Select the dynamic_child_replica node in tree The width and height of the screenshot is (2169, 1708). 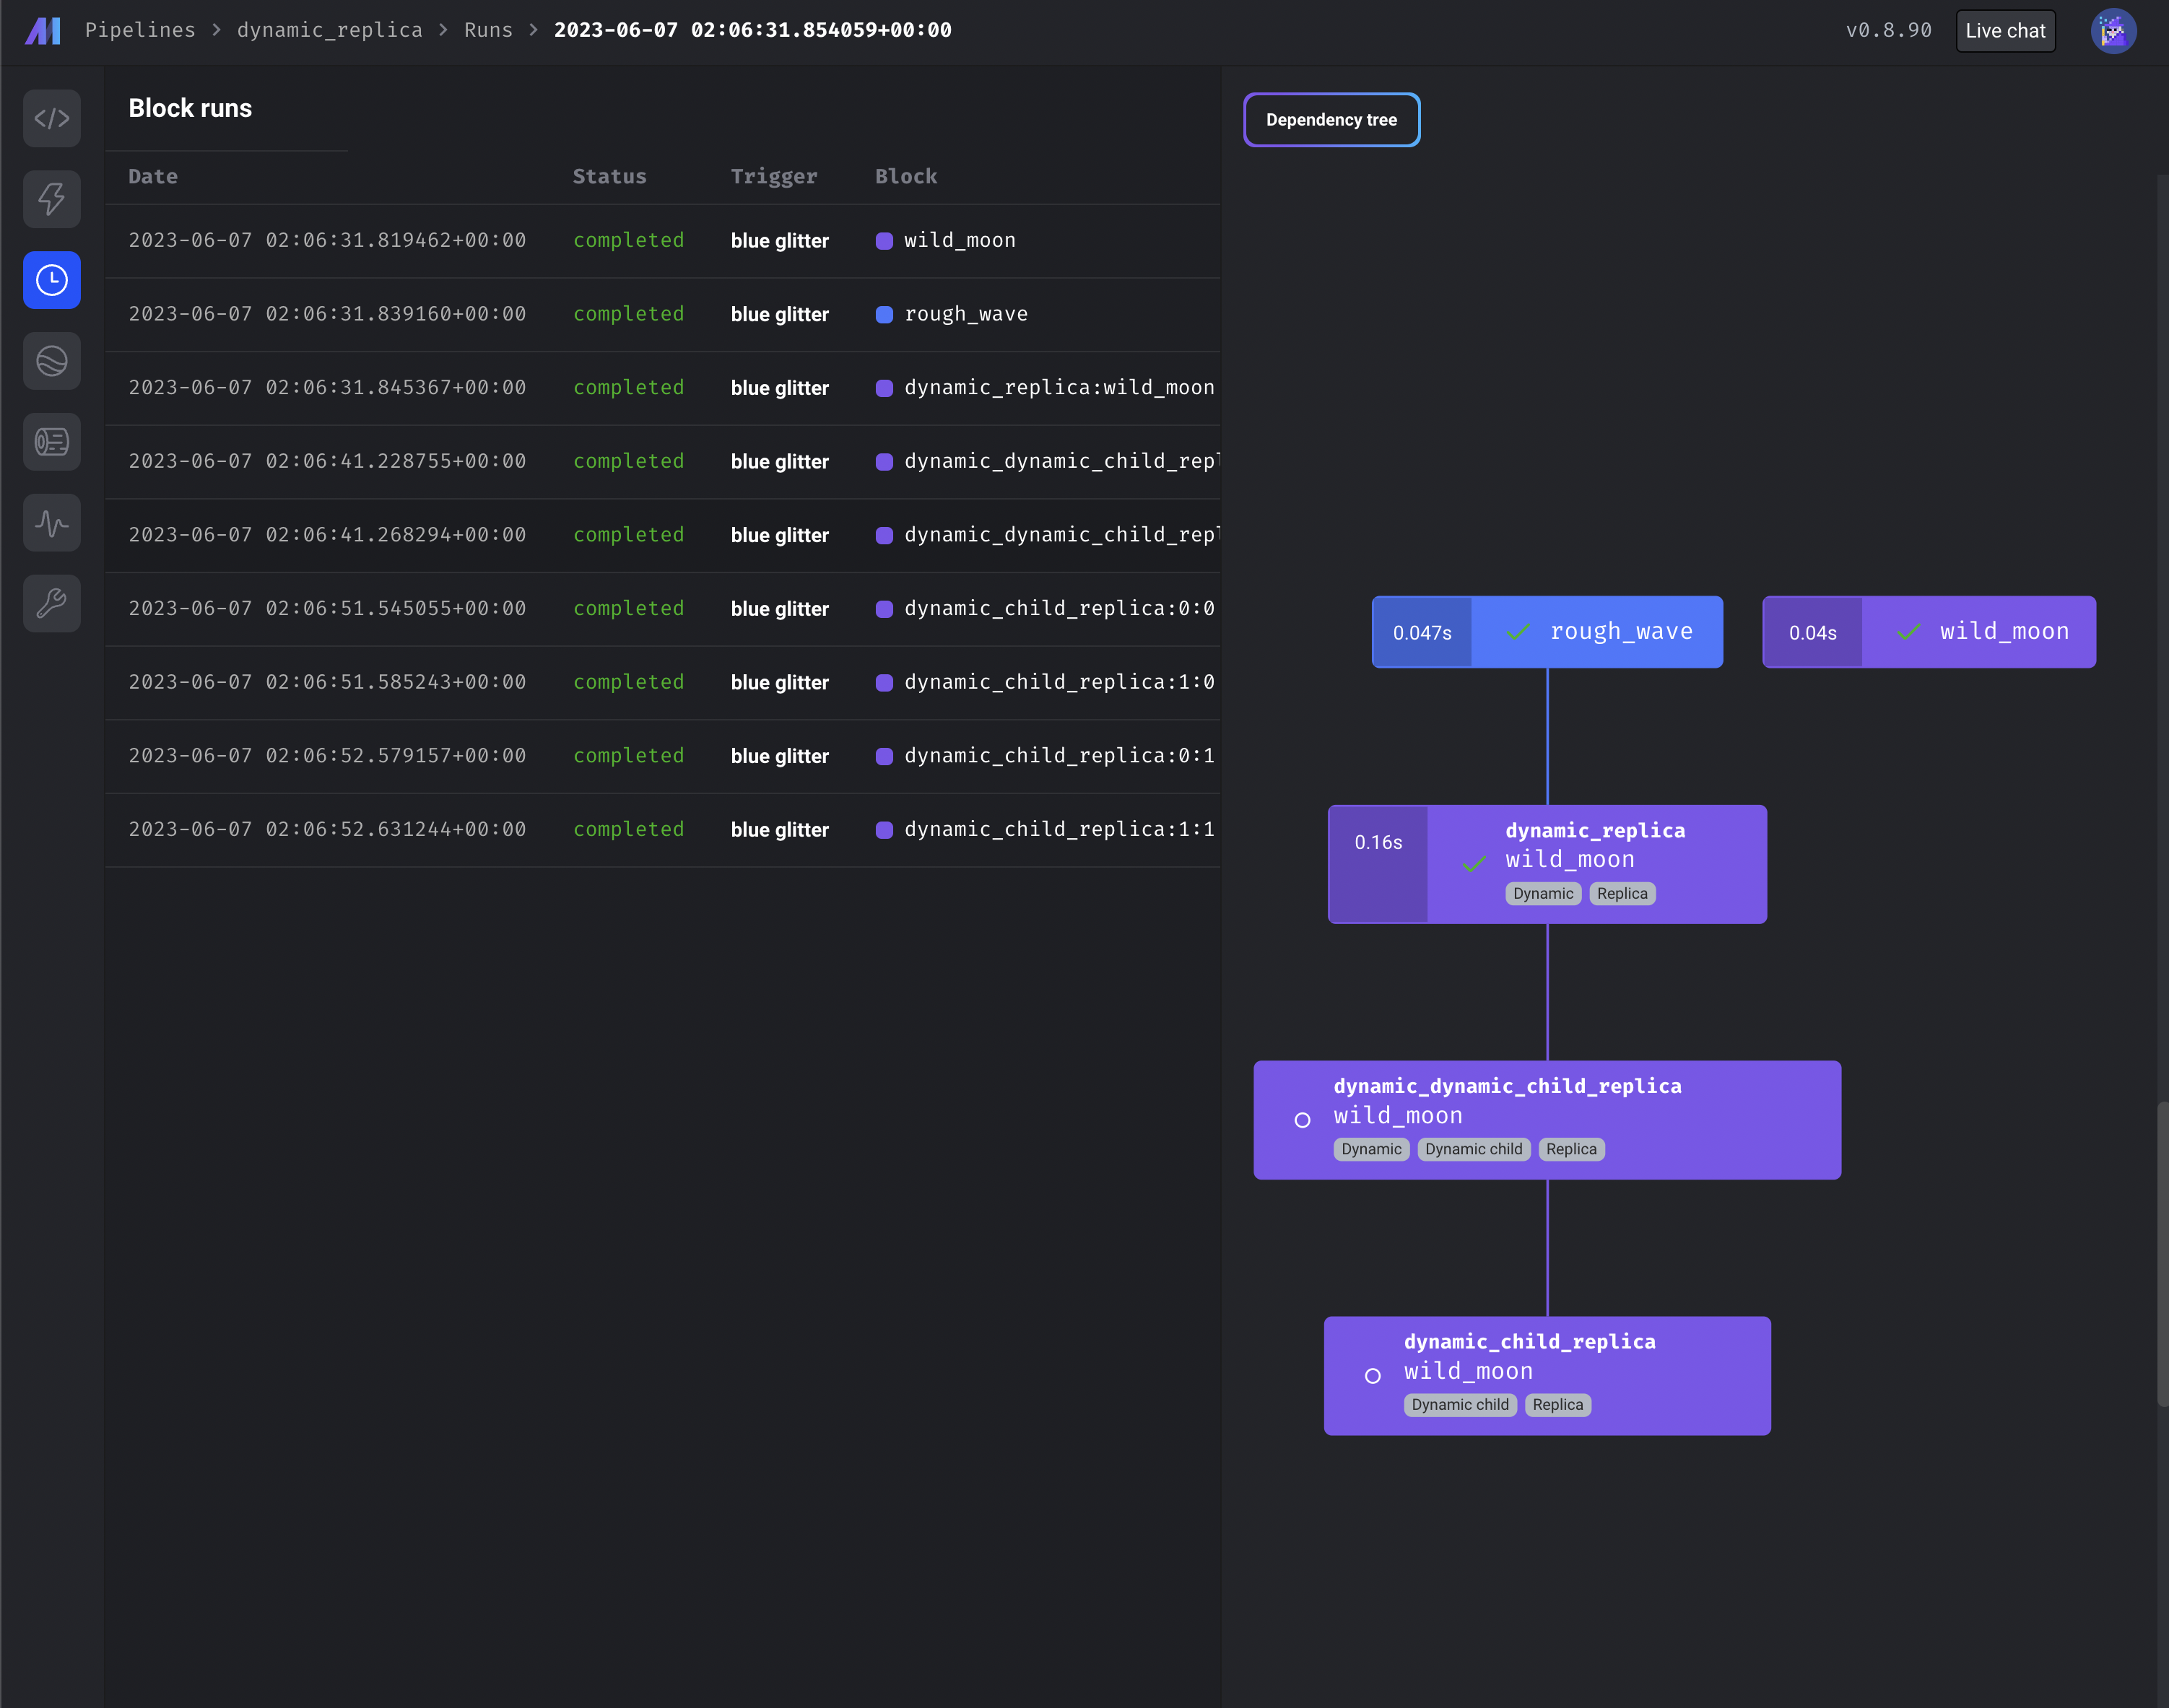point(1546,1375)
